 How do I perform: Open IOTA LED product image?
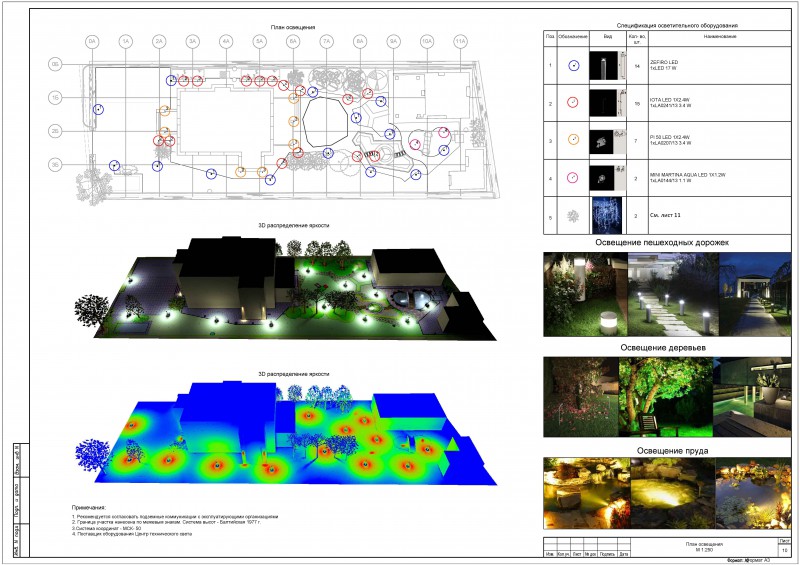(608, 103)
